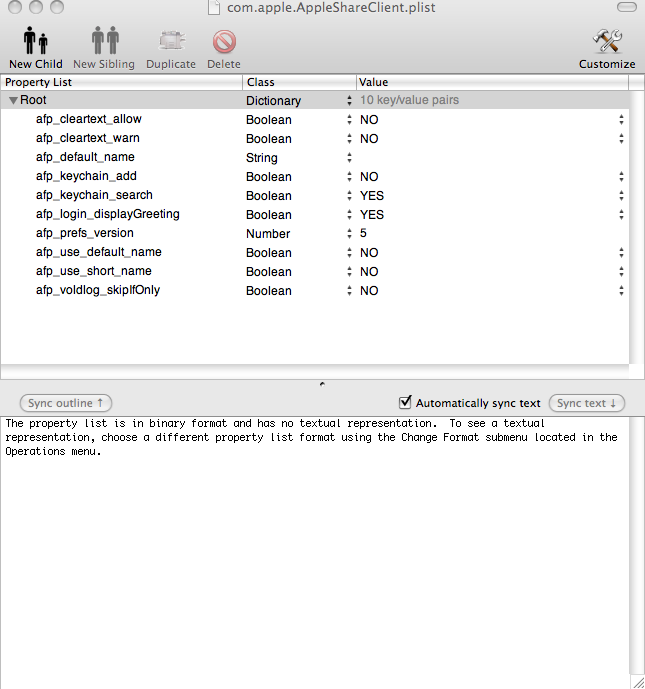Open value popup for afp_voldlog_skipIfOnly
This screenshot has width=645, height=689.
(621, 290)
